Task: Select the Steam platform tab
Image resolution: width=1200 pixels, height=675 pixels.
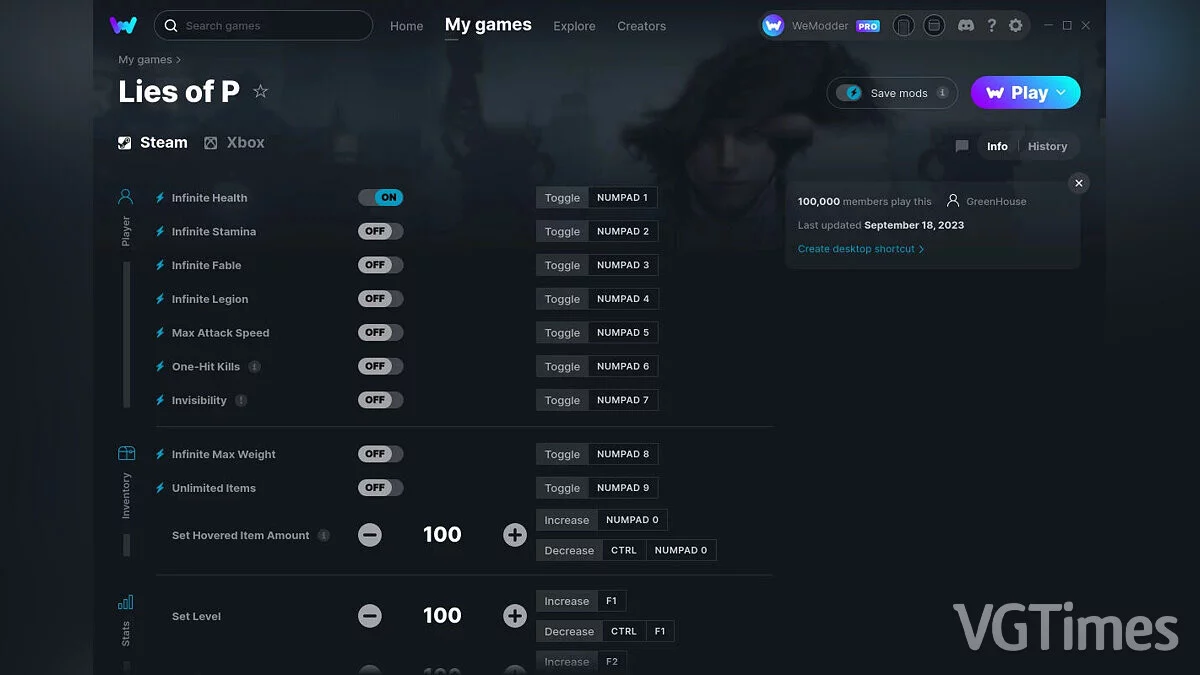Action: [x=153, y=142]
